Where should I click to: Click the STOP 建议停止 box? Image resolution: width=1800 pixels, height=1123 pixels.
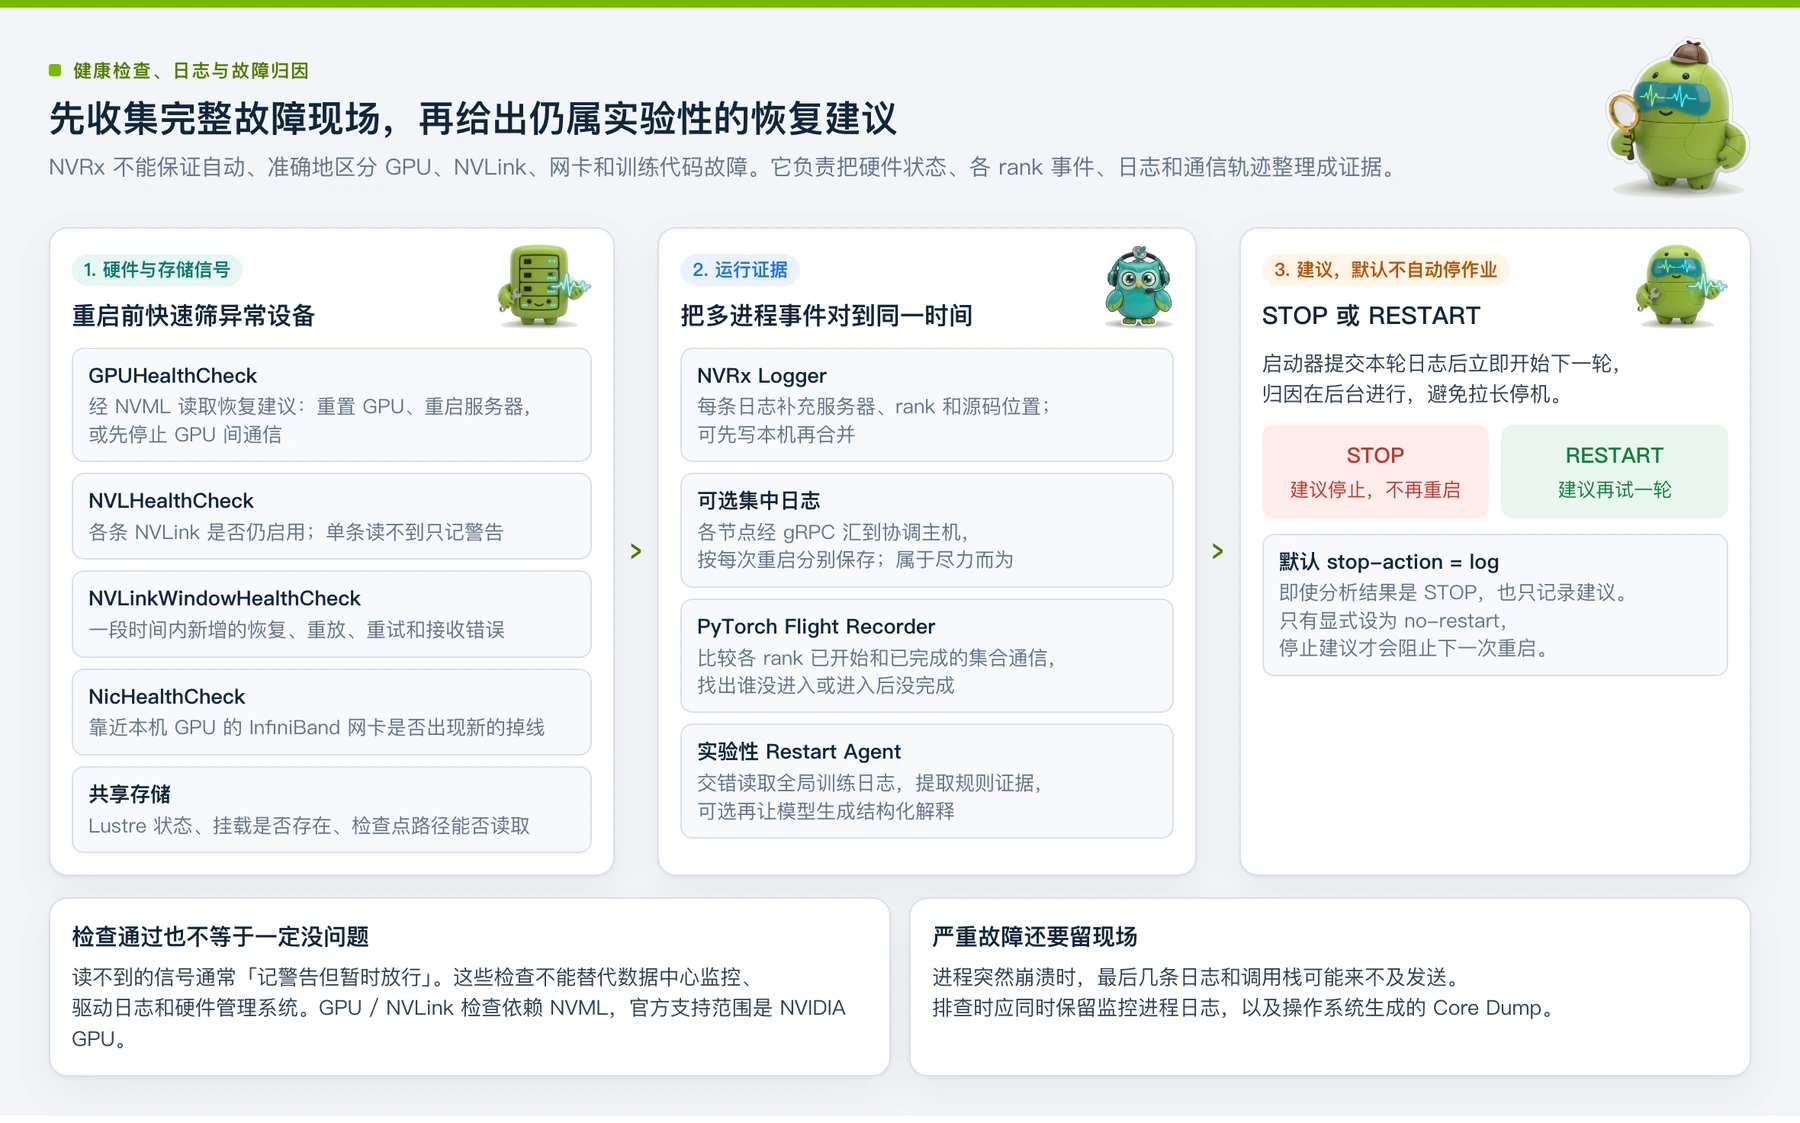coord(1375,471)
